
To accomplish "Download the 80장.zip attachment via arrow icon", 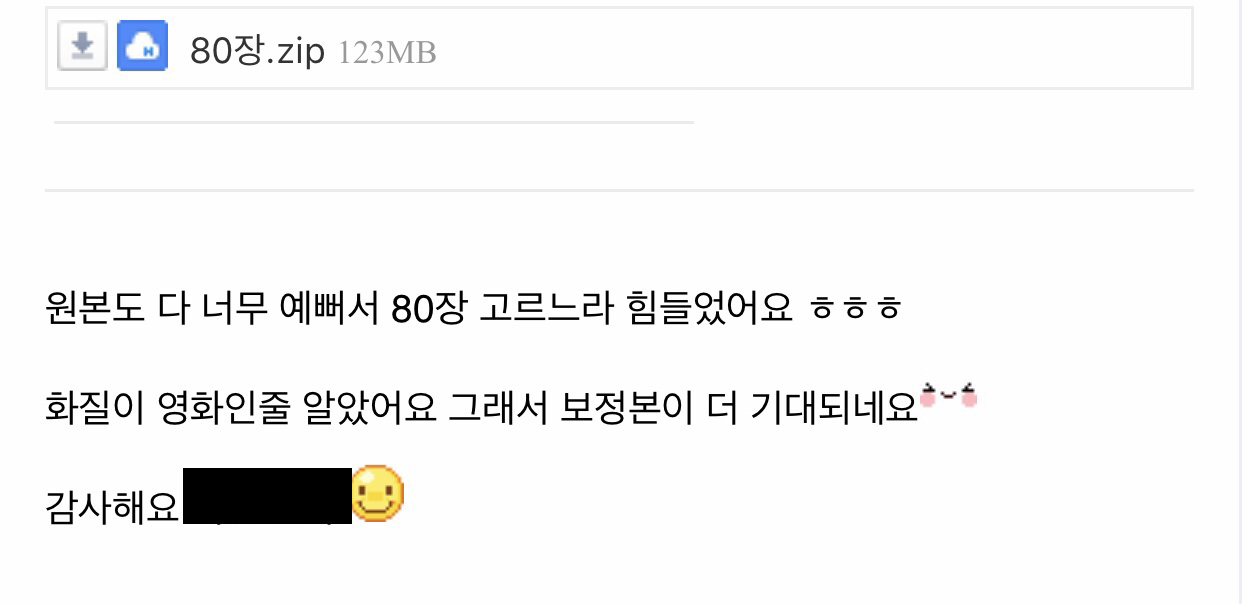I will click(x=82, y=47).
